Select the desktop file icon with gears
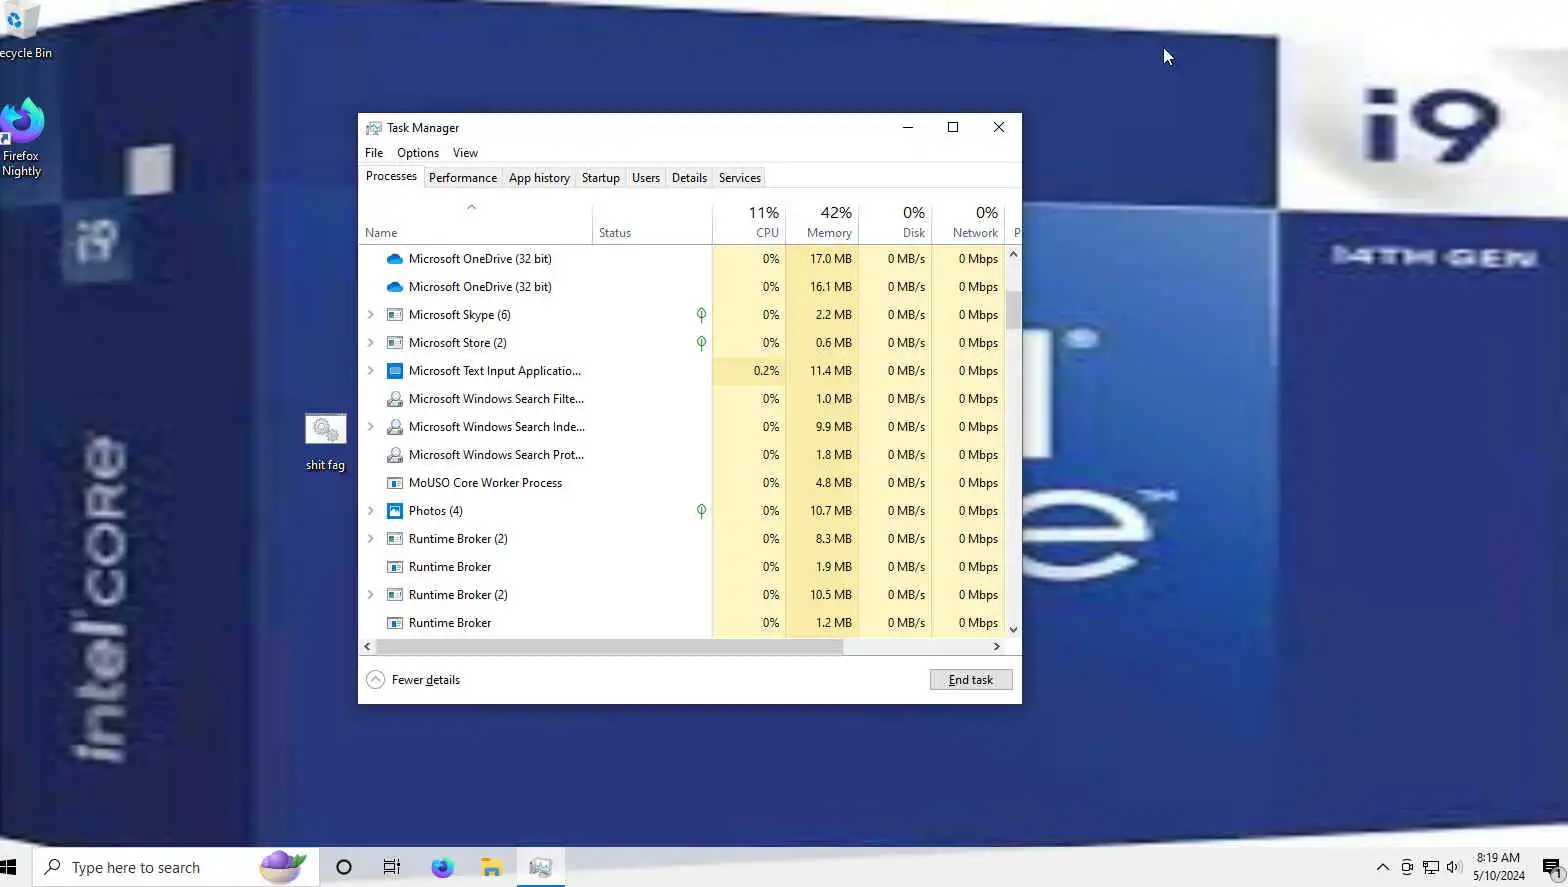Screen dimensions: 1568x887 click(325, 429)
